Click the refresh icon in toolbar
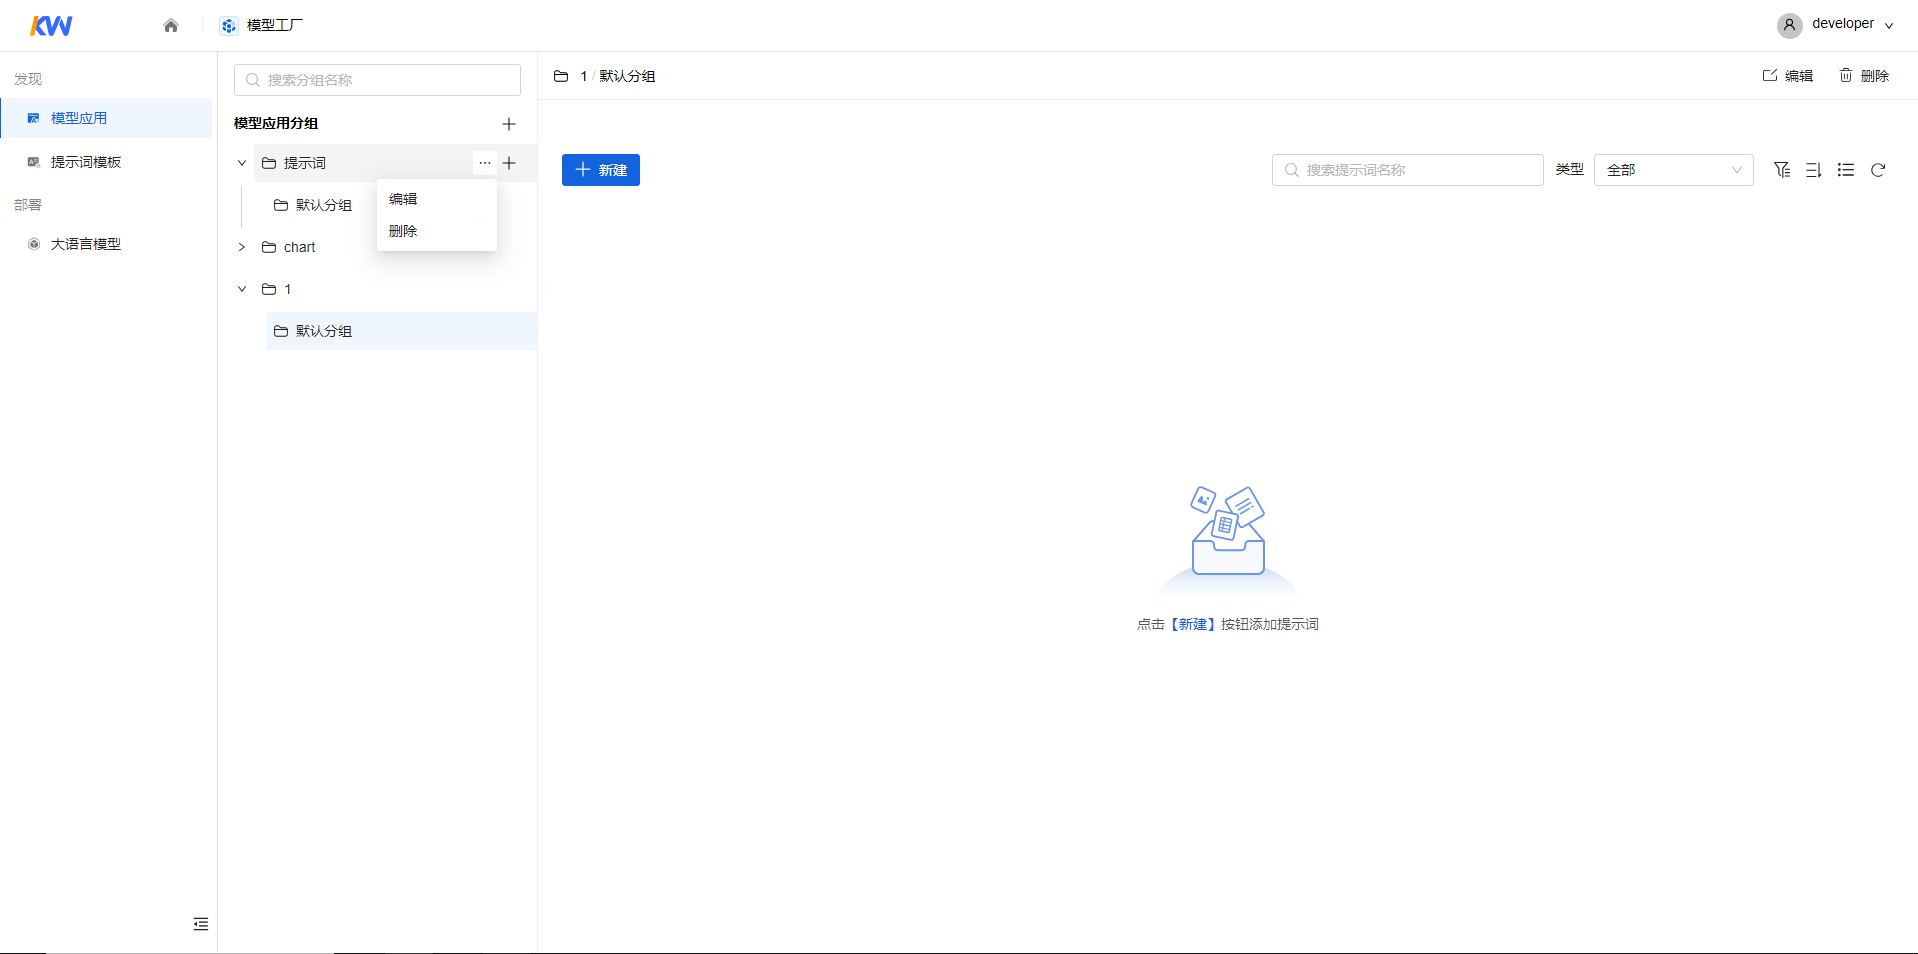This screenshot has height=954, width=1918. coord(1878,170)
